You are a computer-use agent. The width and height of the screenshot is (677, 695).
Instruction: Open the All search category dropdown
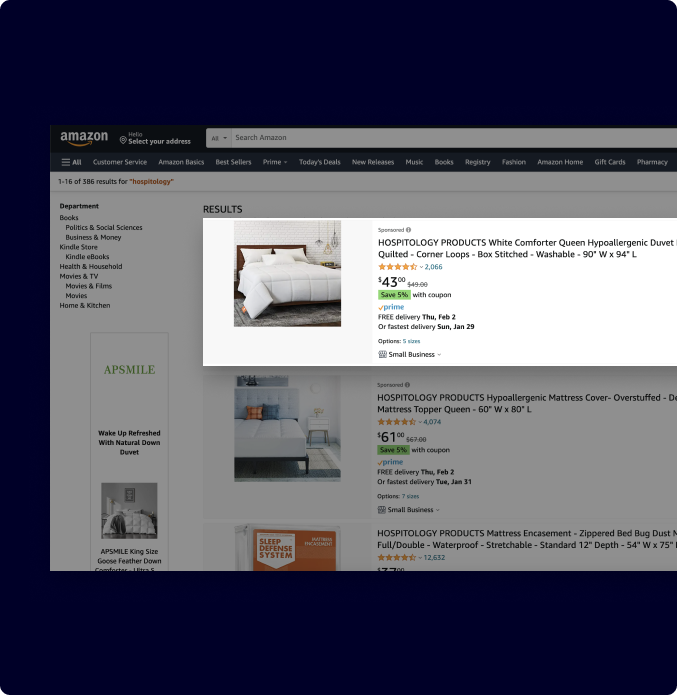pos(219,138)
